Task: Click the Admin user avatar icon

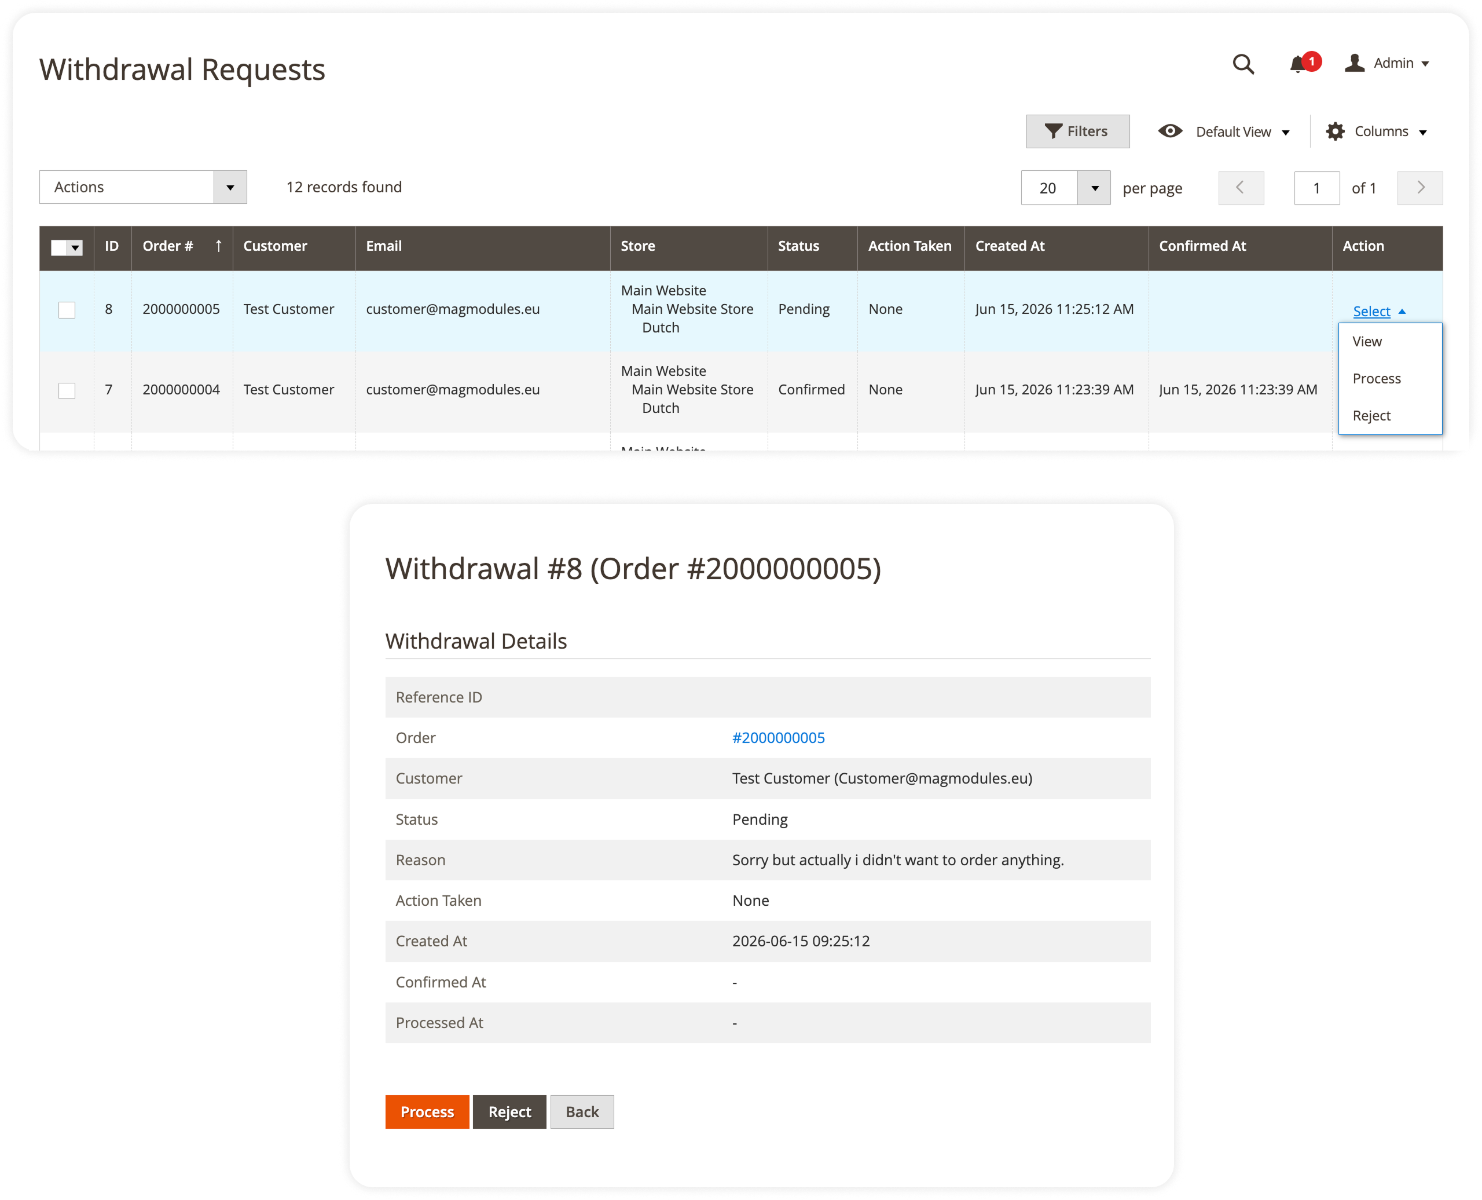Action: [x=1355, y=63]
